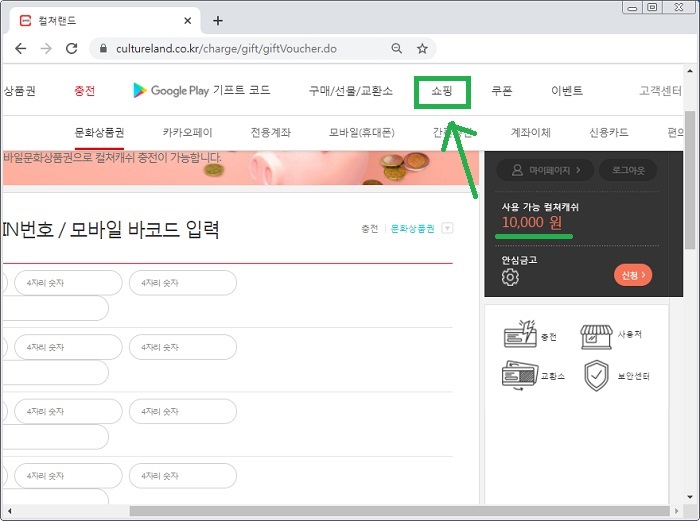700x521 pixels.
Task: Click second row middle 4자리 숫자 field
Action: pyautogui.click(x=68, y=347)
